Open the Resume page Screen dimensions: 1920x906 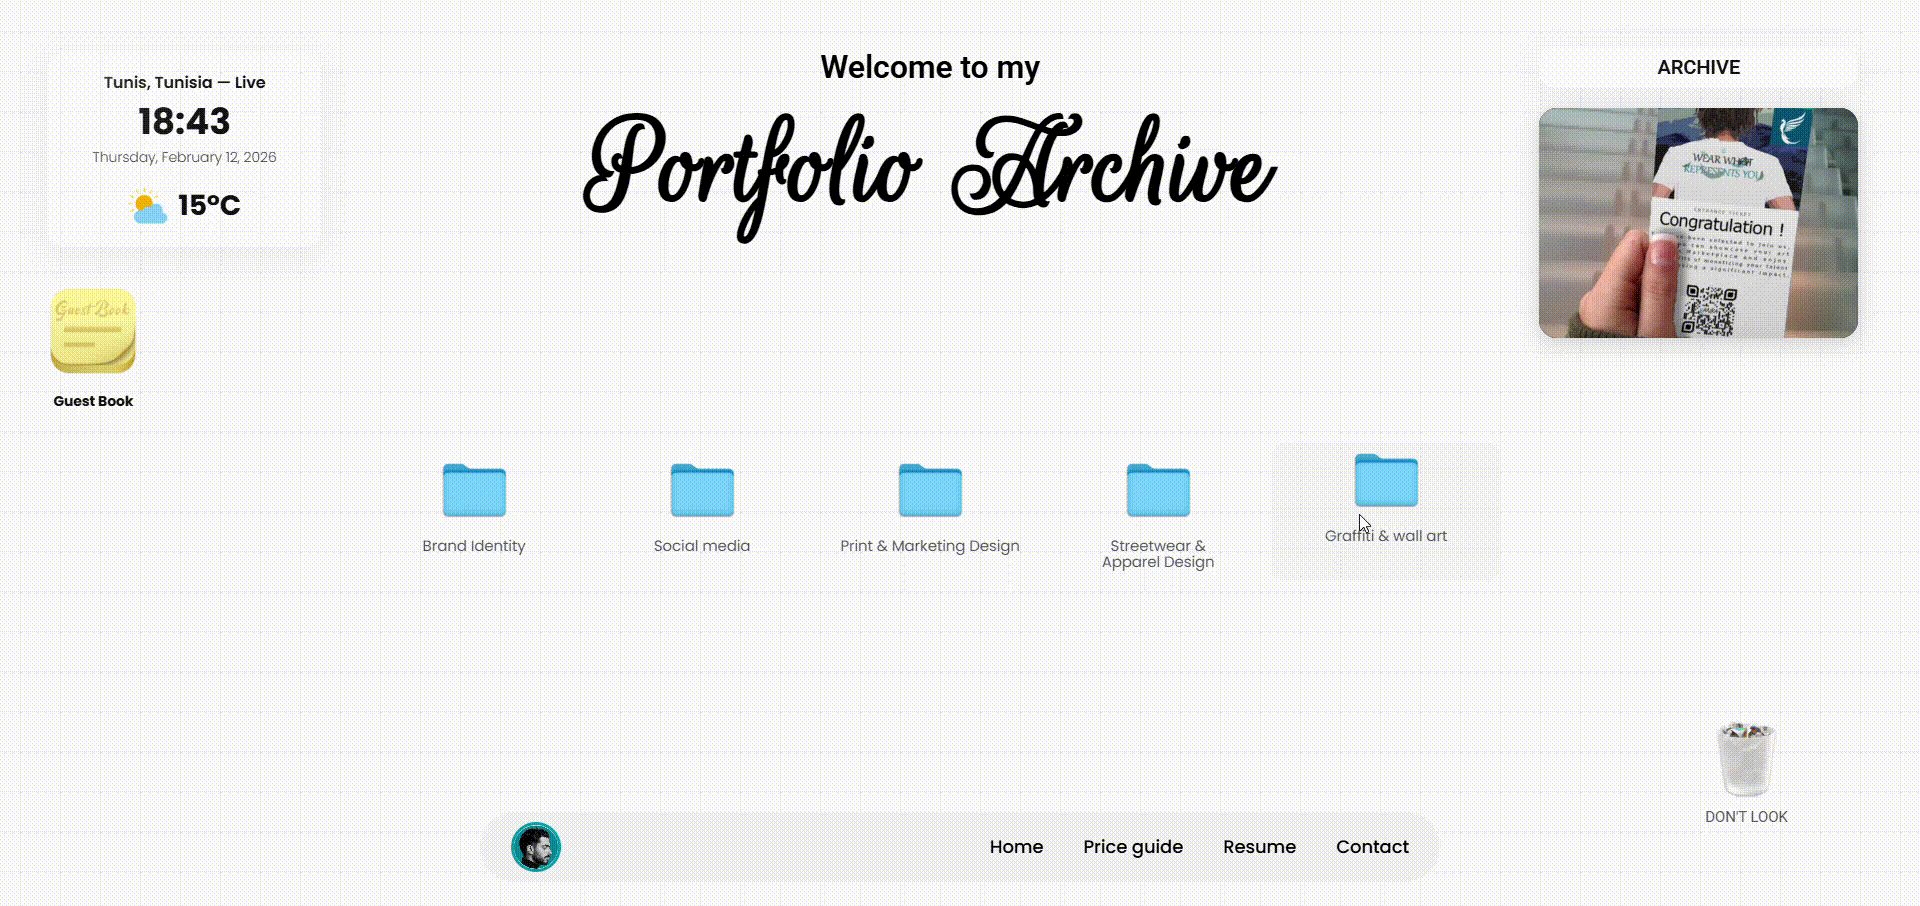(1259, 846)
